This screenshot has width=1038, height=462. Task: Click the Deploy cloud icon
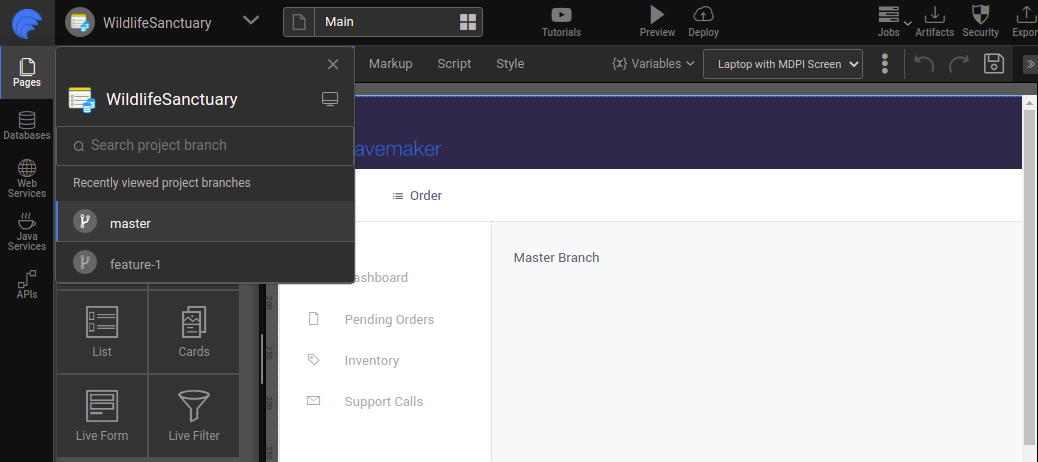[703, 15]
